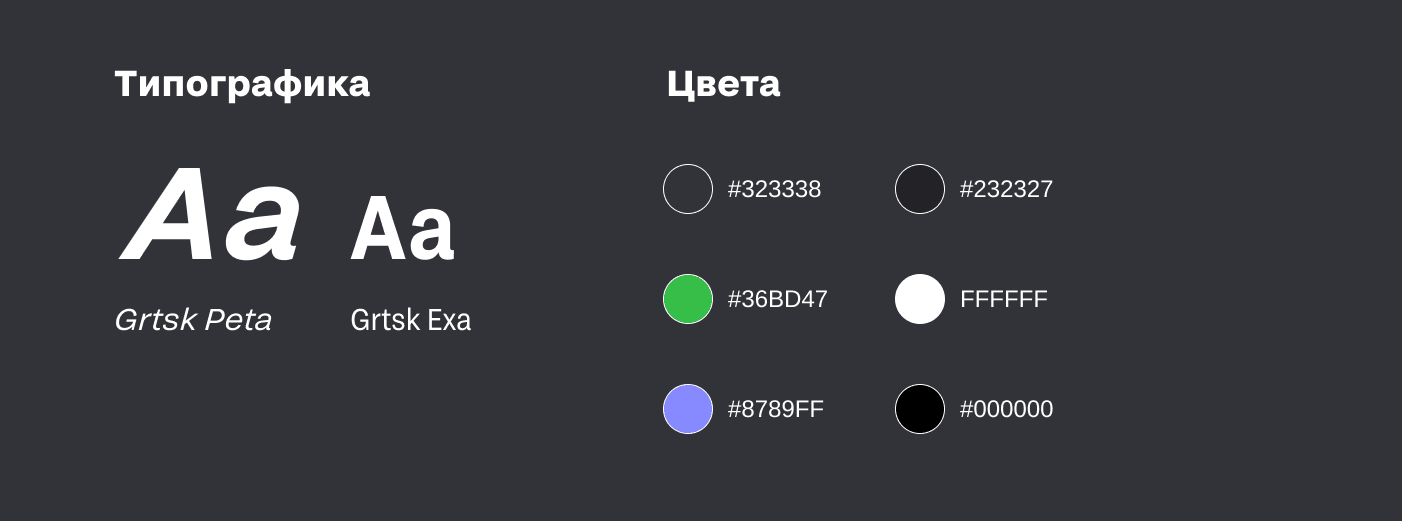Select the Grtsk Exa font name

410,320
